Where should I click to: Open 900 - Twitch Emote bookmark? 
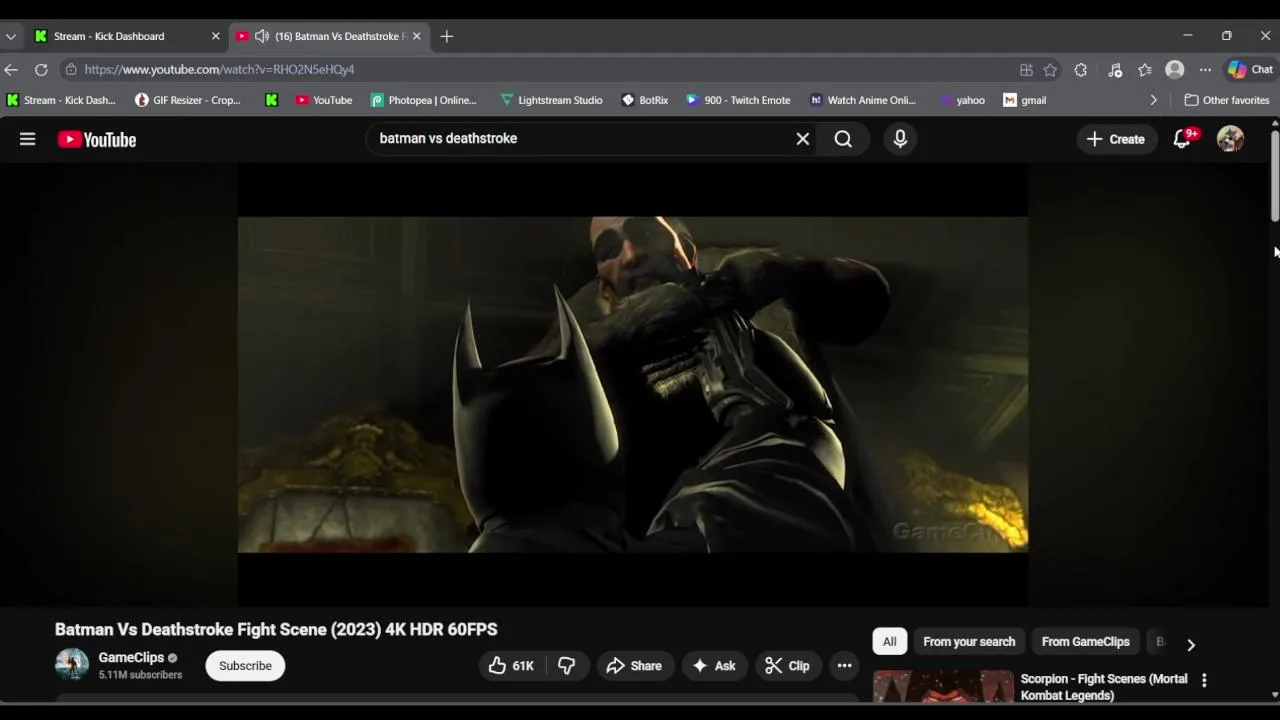[x=738, y=100]
